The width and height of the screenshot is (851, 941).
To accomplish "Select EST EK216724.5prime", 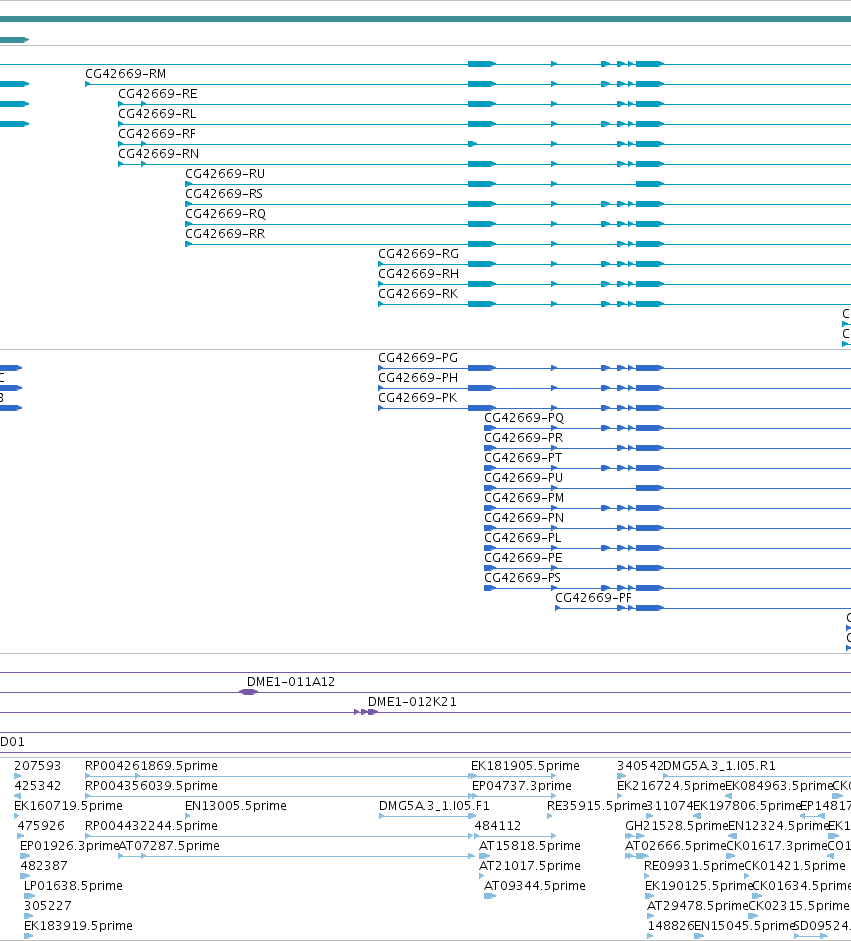I will tap(671, 786).
